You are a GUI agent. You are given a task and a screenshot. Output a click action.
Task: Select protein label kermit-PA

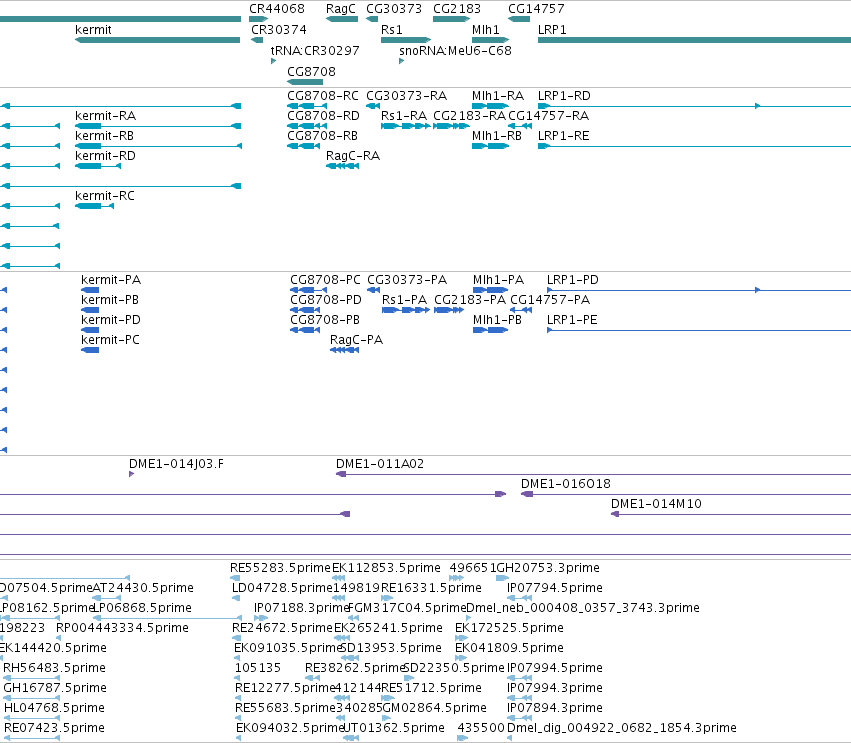111,280
